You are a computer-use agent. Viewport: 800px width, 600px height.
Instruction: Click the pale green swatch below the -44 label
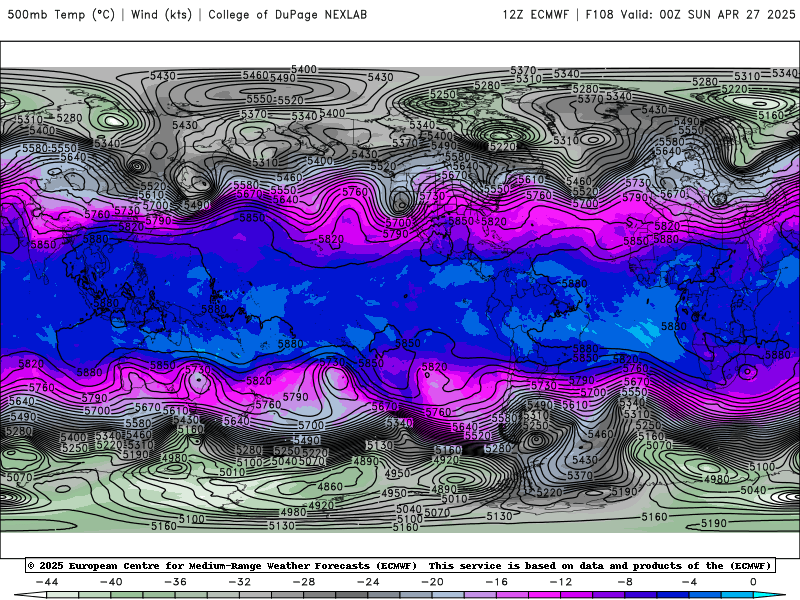(x=63, y=596)
